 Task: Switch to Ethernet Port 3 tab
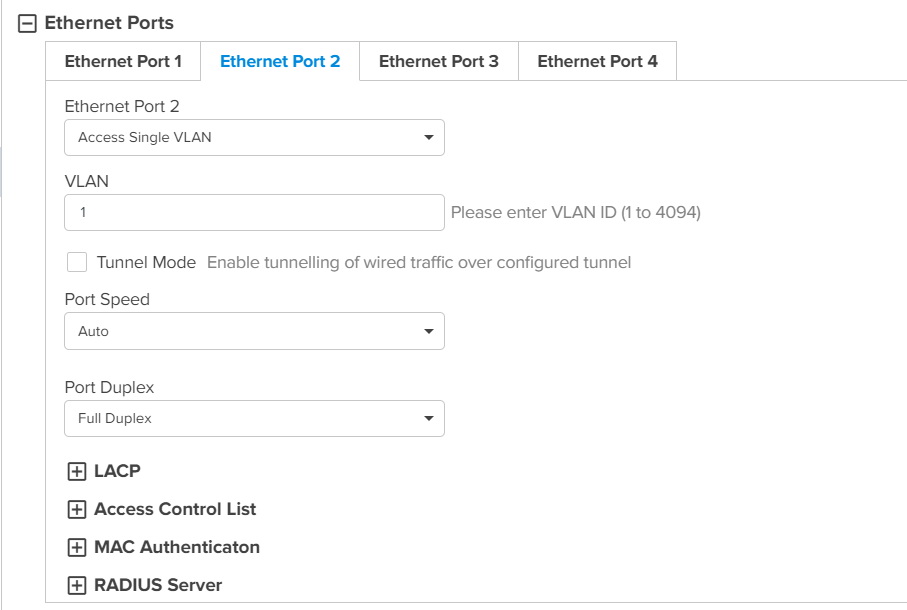coord(438,62)
